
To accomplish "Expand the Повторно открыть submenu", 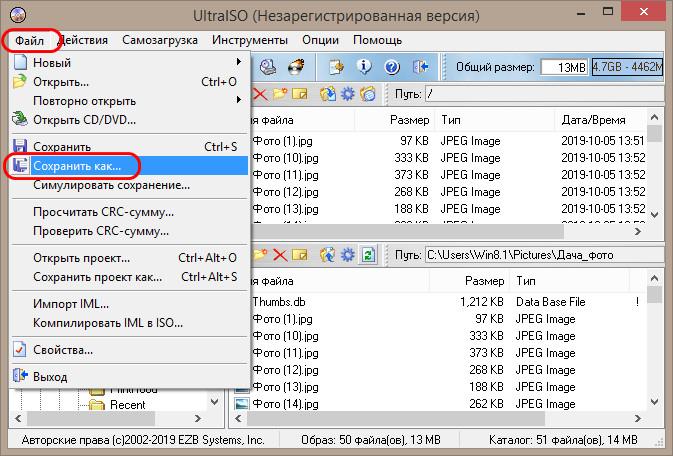I will (129, 101).
